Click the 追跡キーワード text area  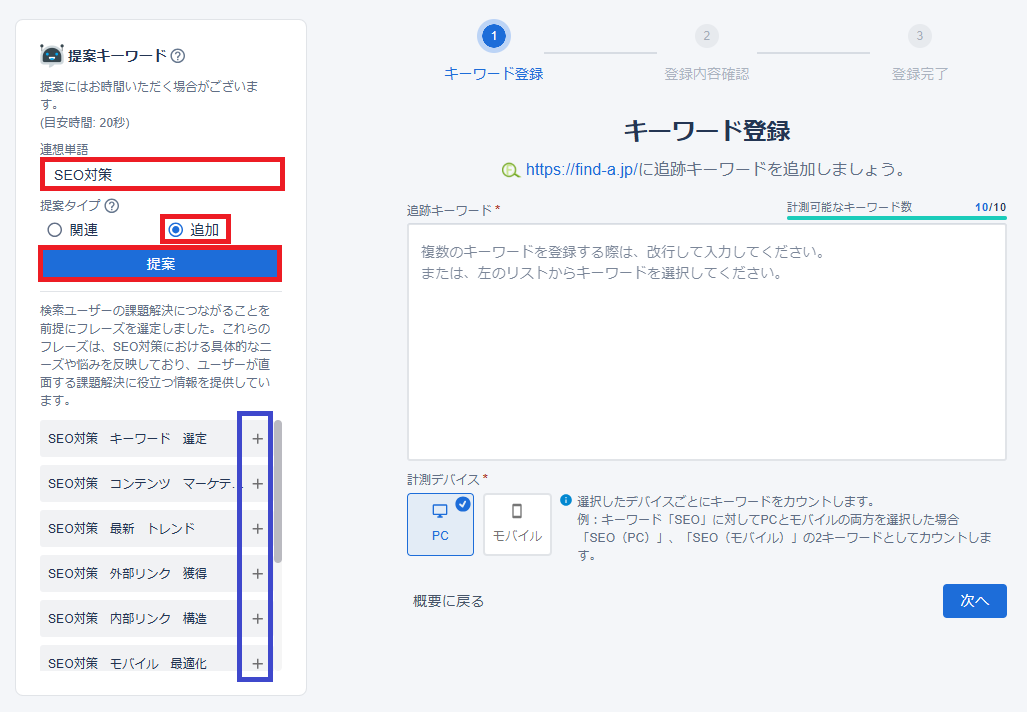[707, 342]
